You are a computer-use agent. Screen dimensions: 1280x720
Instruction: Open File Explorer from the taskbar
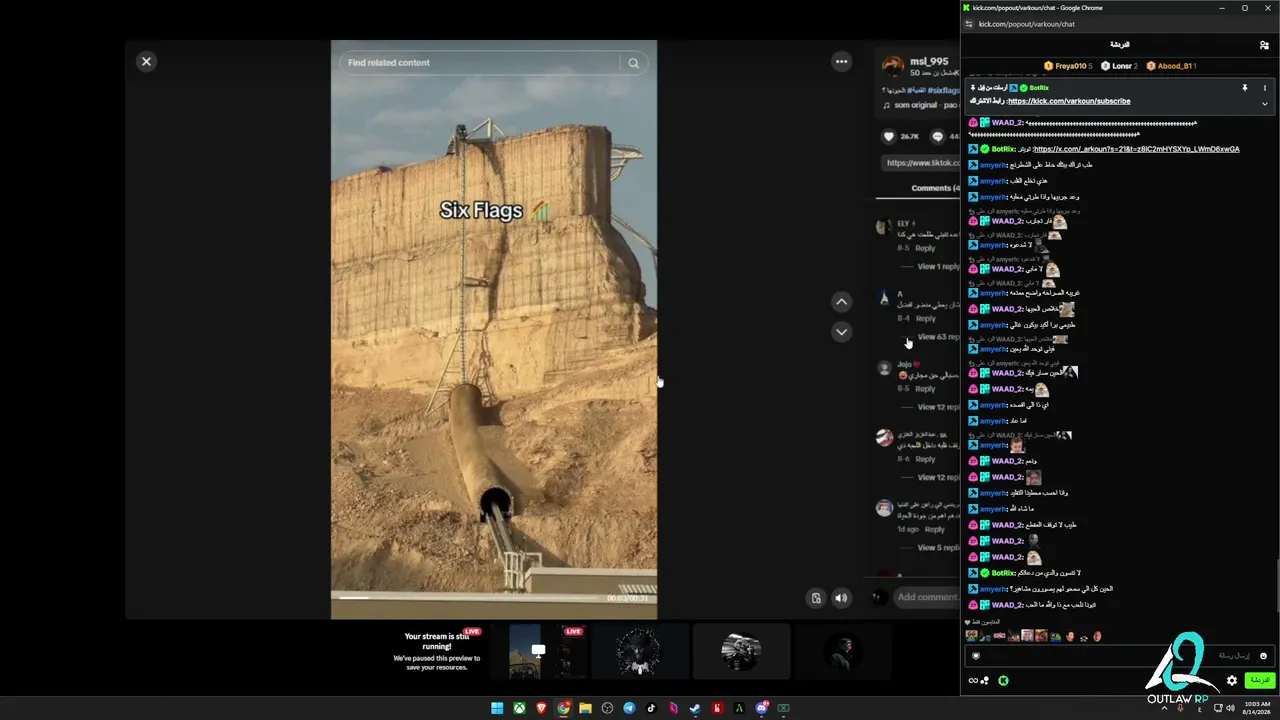585,708
